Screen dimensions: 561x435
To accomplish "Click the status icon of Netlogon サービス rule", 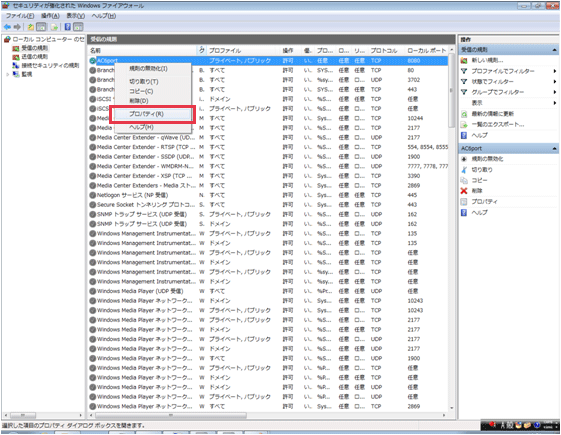I will 92,195.
